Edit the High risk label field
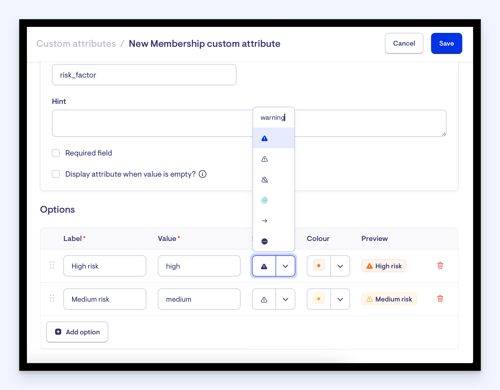This screenshot has width=500, height=390. pos(105,266)
